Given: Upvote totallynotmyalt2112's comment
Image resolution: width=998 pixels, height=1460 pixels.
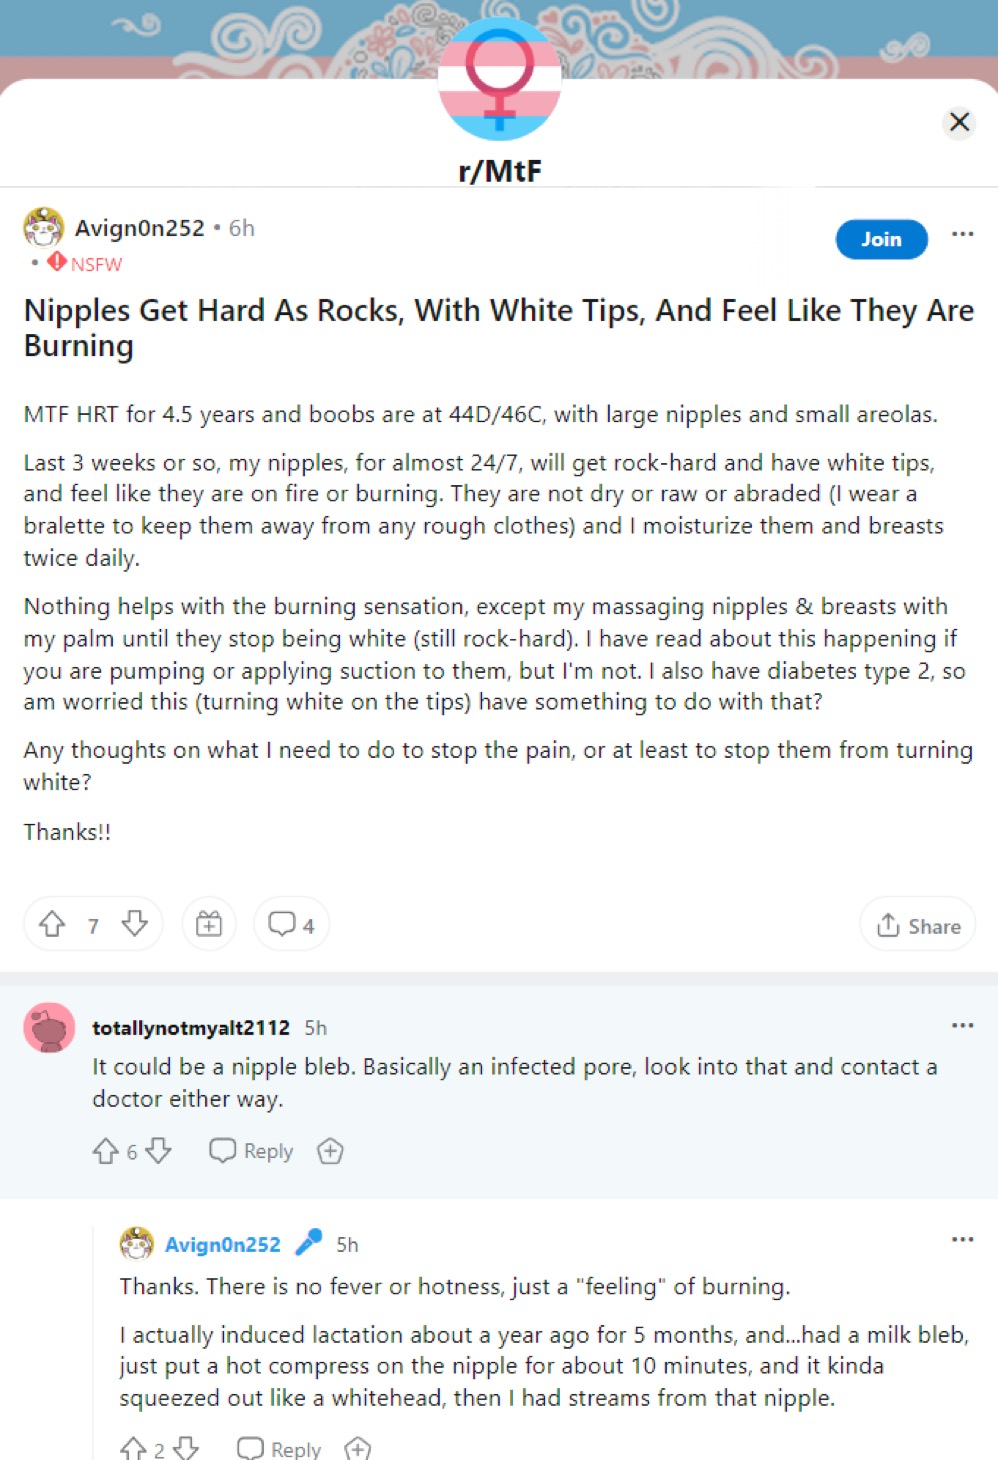Looking at the screenshot, I should pos(105,1151).
